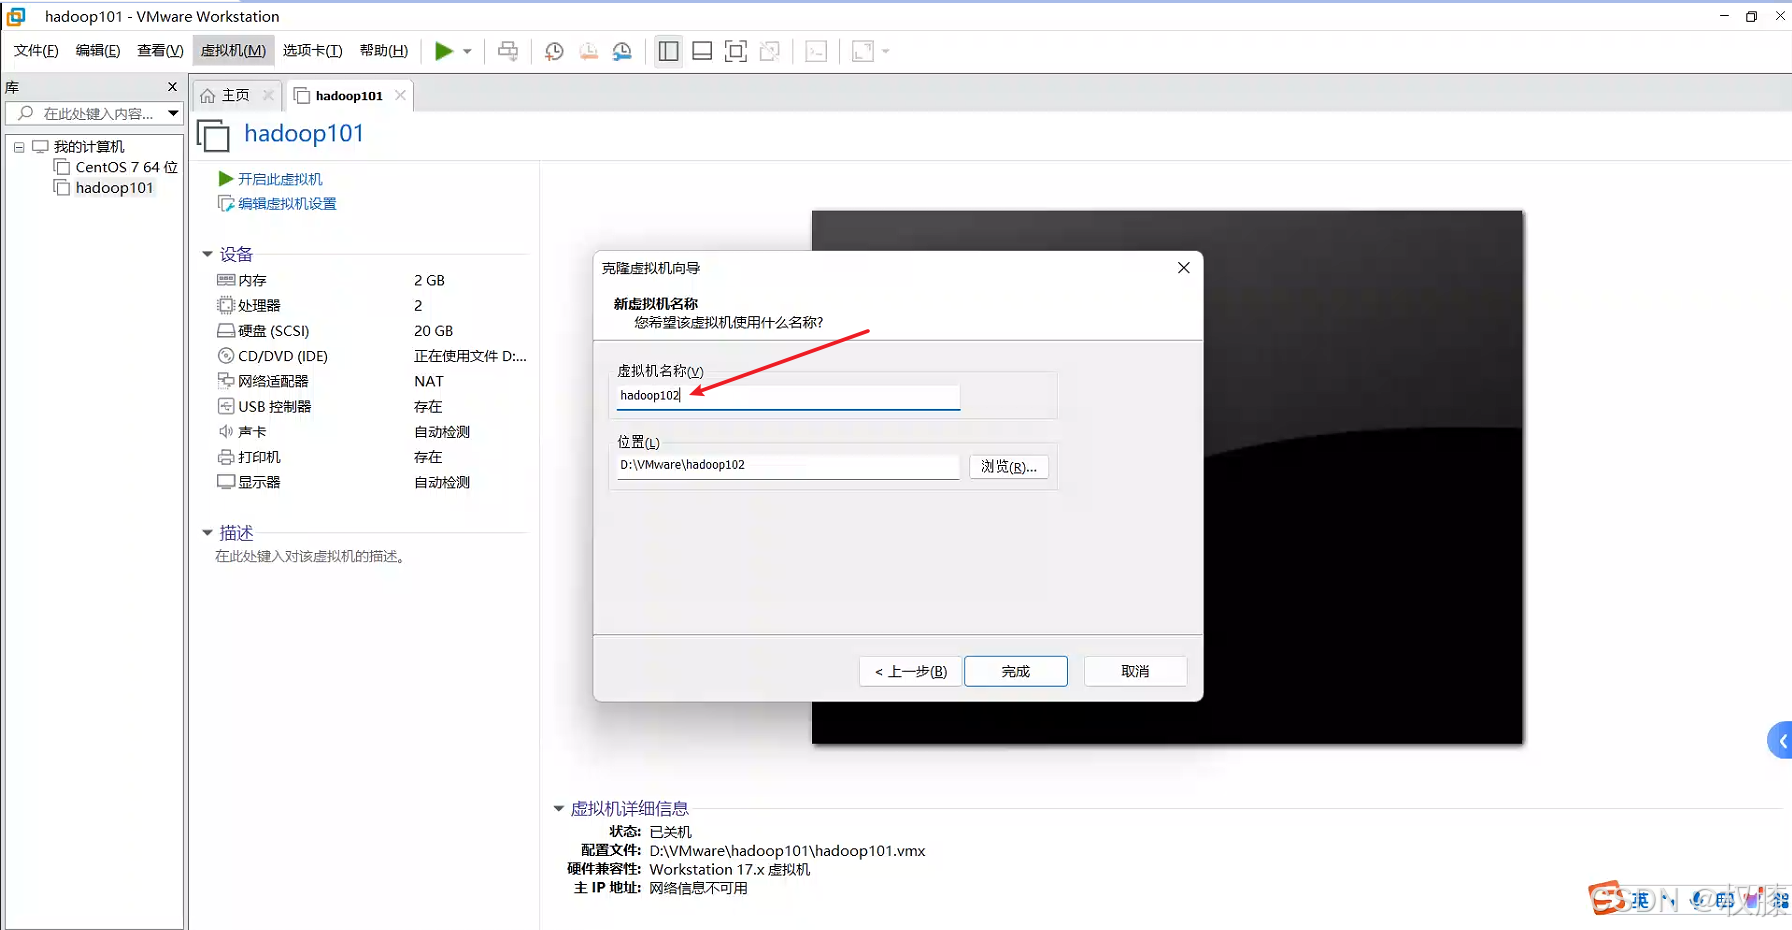Click the revert to snapshot icon
Viewport: 1792px width, 930px height.
point(588,51)
